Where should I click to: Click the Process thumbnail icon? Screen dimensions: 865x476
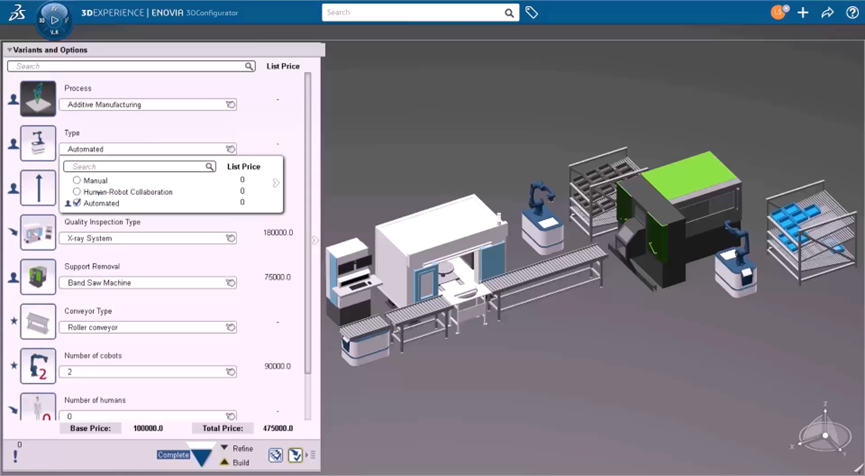click(x=38, y=99)
